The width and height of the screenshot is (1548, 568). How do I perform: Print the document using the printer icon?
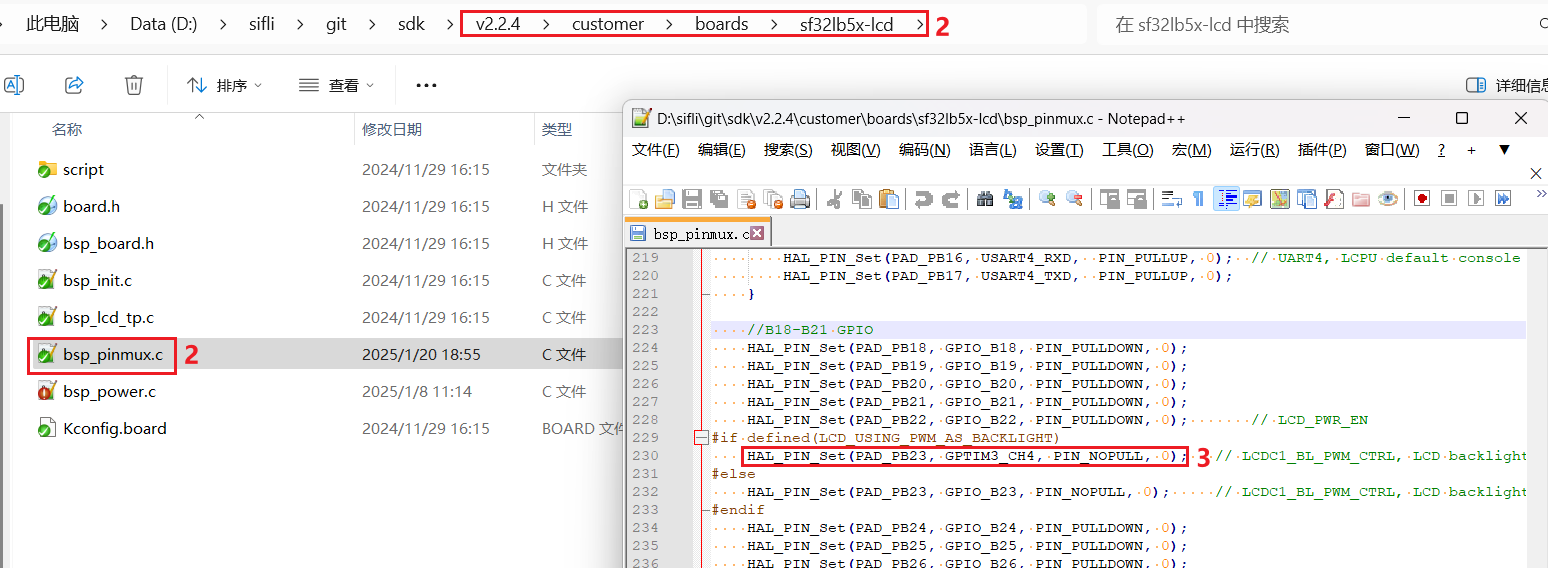[800, 199]
